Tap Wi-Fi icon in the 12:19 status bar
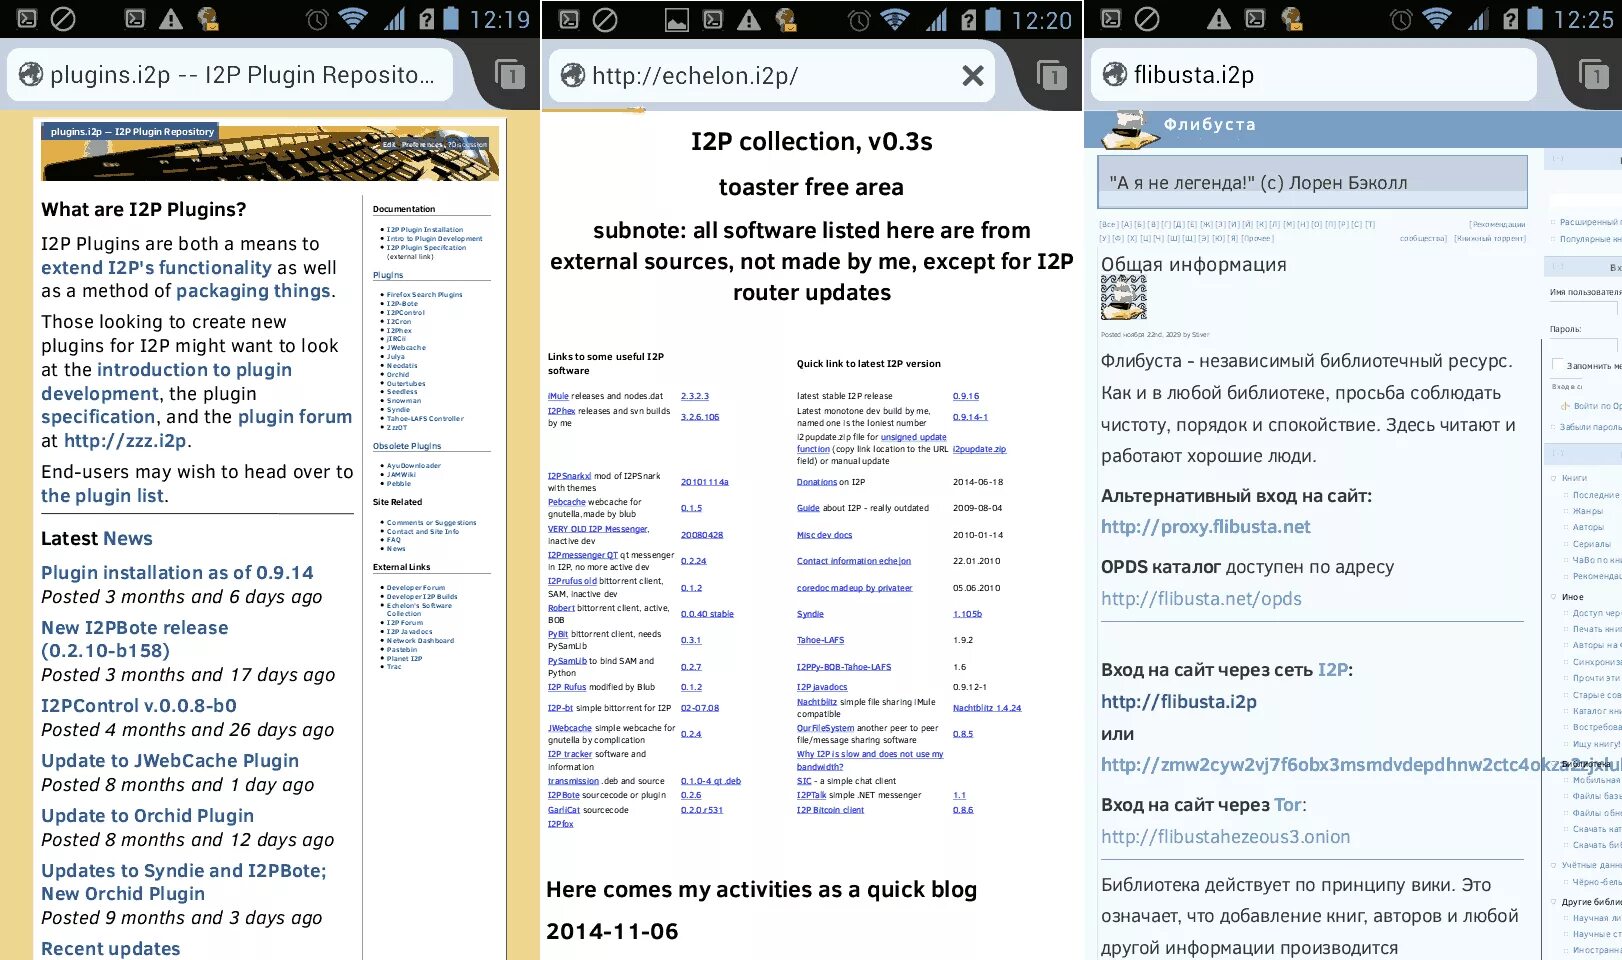Viewport: 1622px width, 960px height. tap(352, 19)
